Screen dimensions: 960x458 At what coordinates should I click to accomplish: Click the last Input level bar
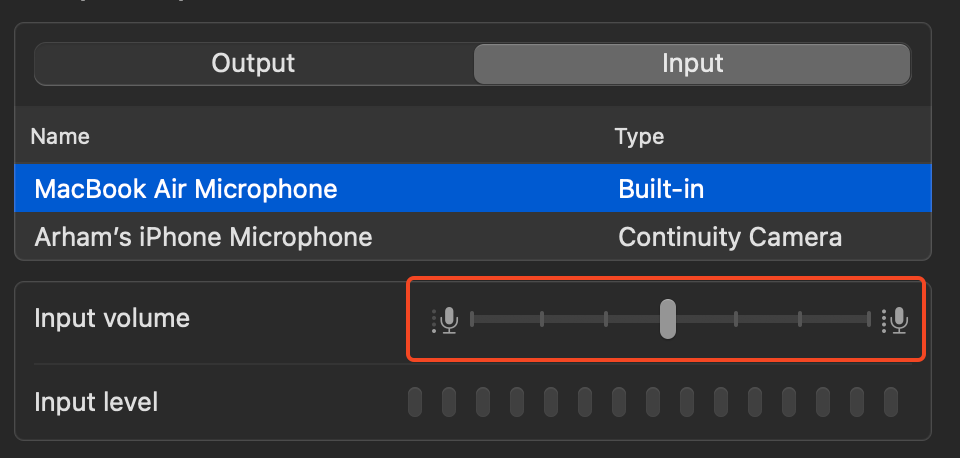click(891, 402)
